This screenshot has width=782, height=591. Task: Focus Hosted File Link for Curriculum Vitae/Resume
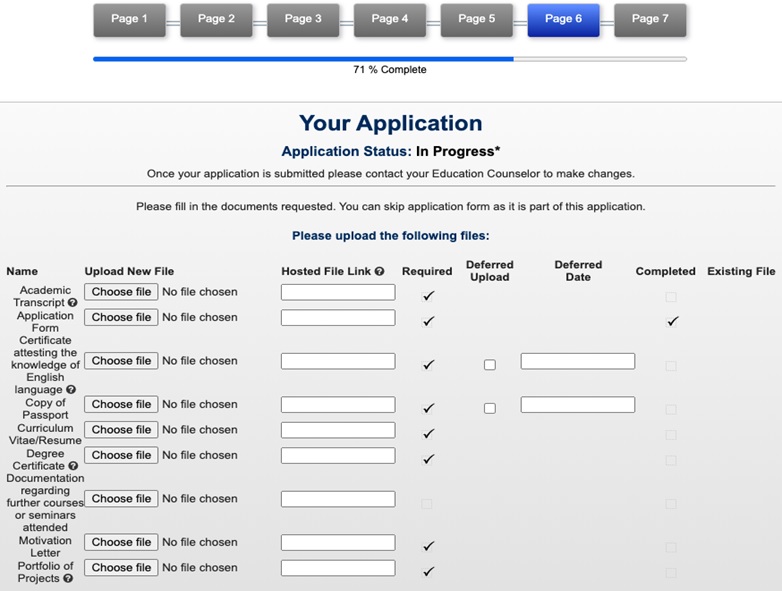[x=338, y=430]
